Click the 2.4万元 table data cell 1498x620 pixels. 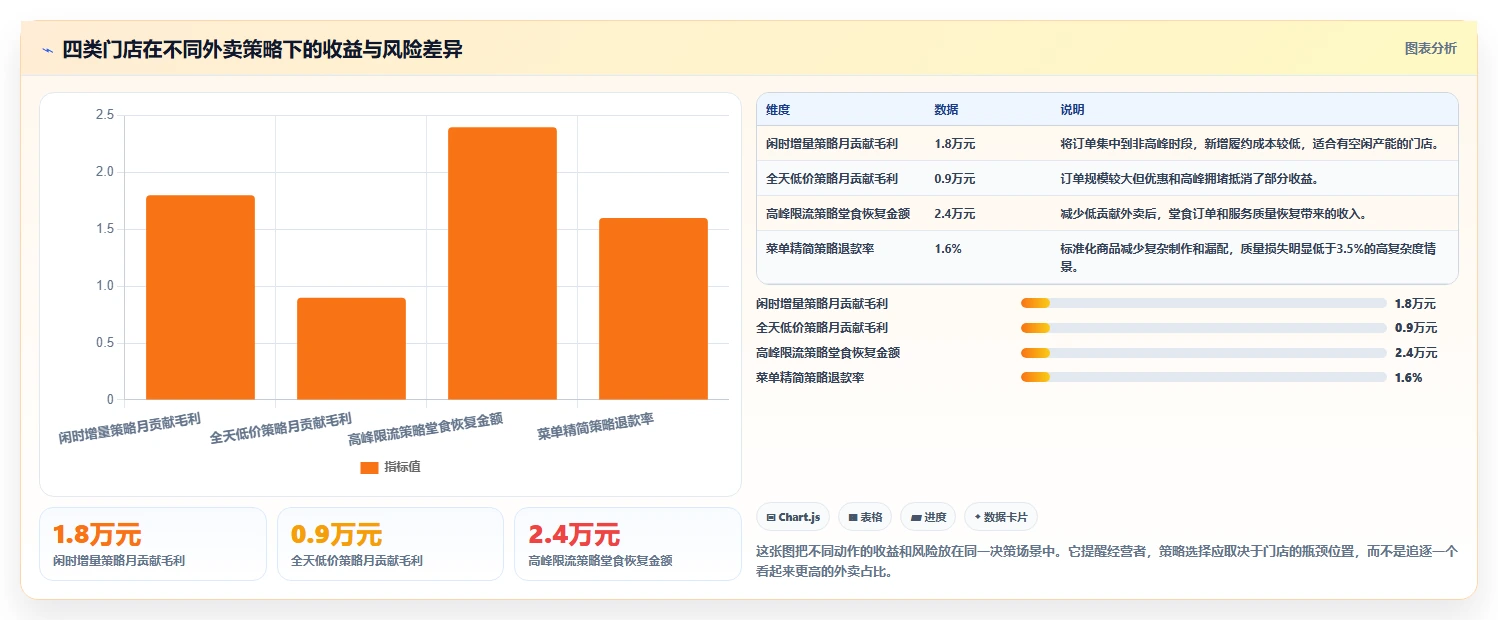pyautogui.click(x=955, y=214)
